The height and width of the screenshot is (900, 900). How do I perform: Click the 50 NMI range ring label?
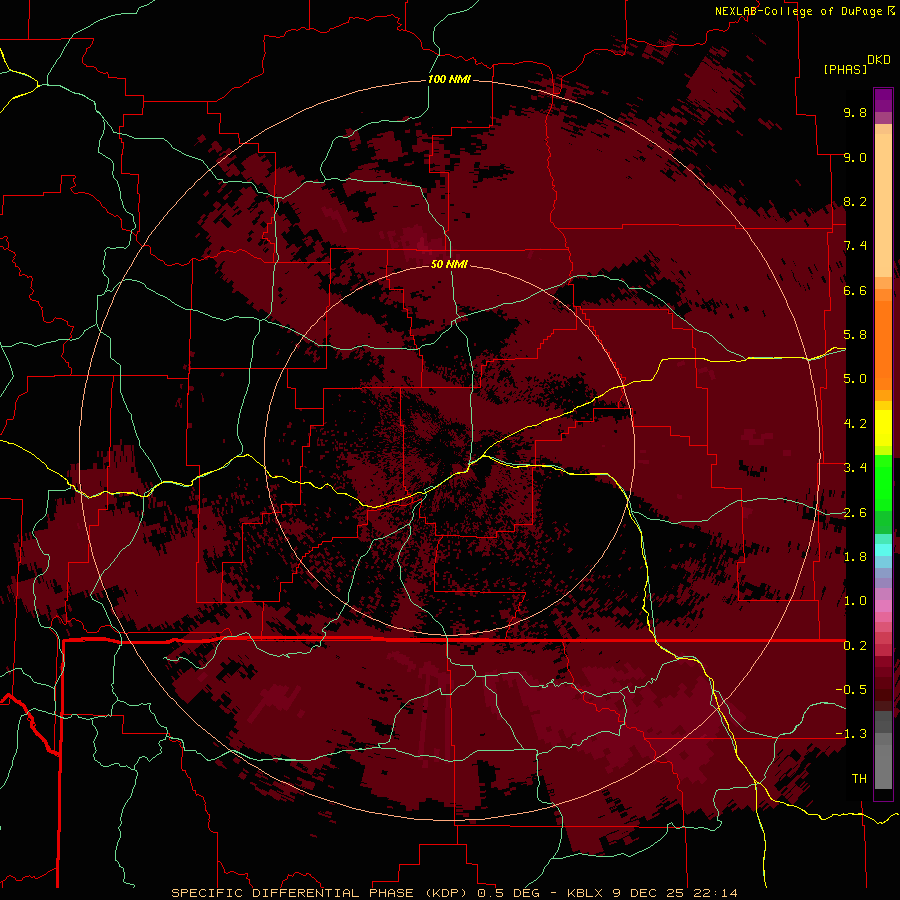coord(449,264)
